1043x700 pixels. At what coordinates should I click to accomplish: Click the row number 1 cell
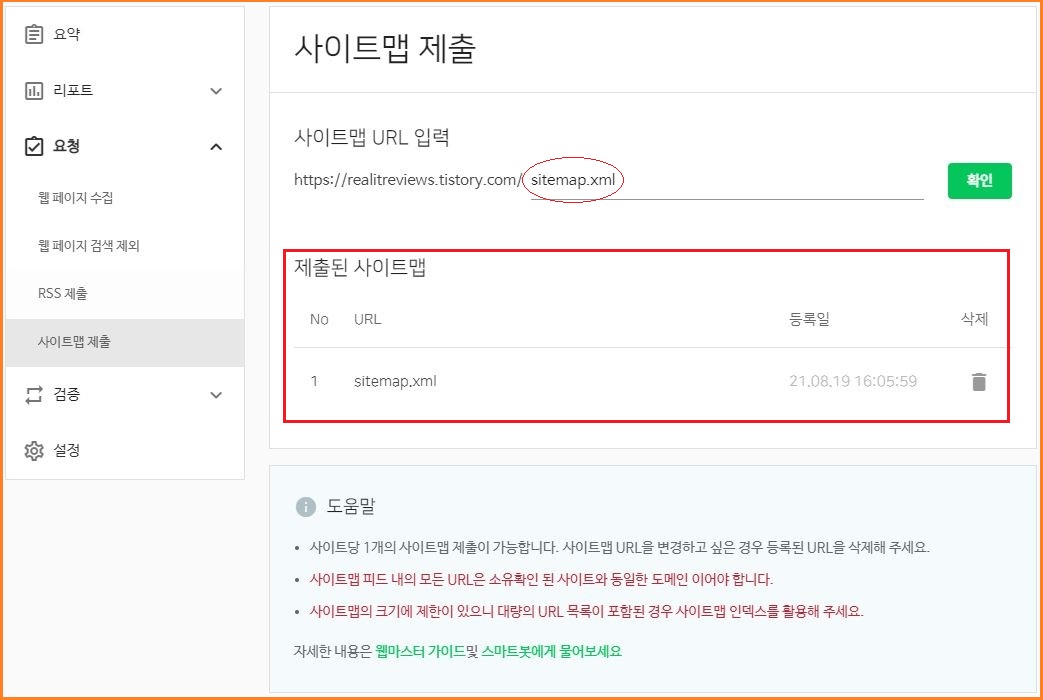[x=314, y=381]
